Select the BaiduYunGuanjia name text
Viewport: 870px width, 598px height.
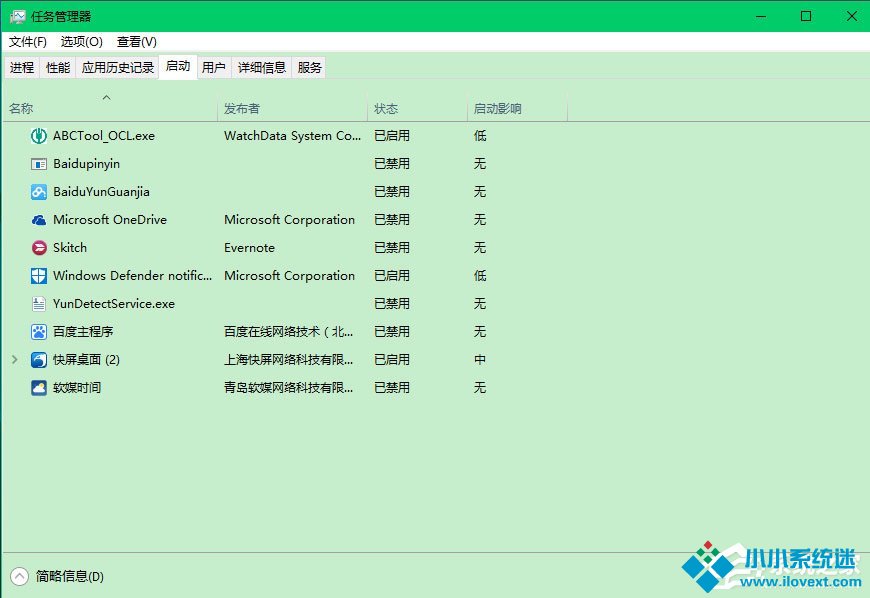tap(102, 192)
